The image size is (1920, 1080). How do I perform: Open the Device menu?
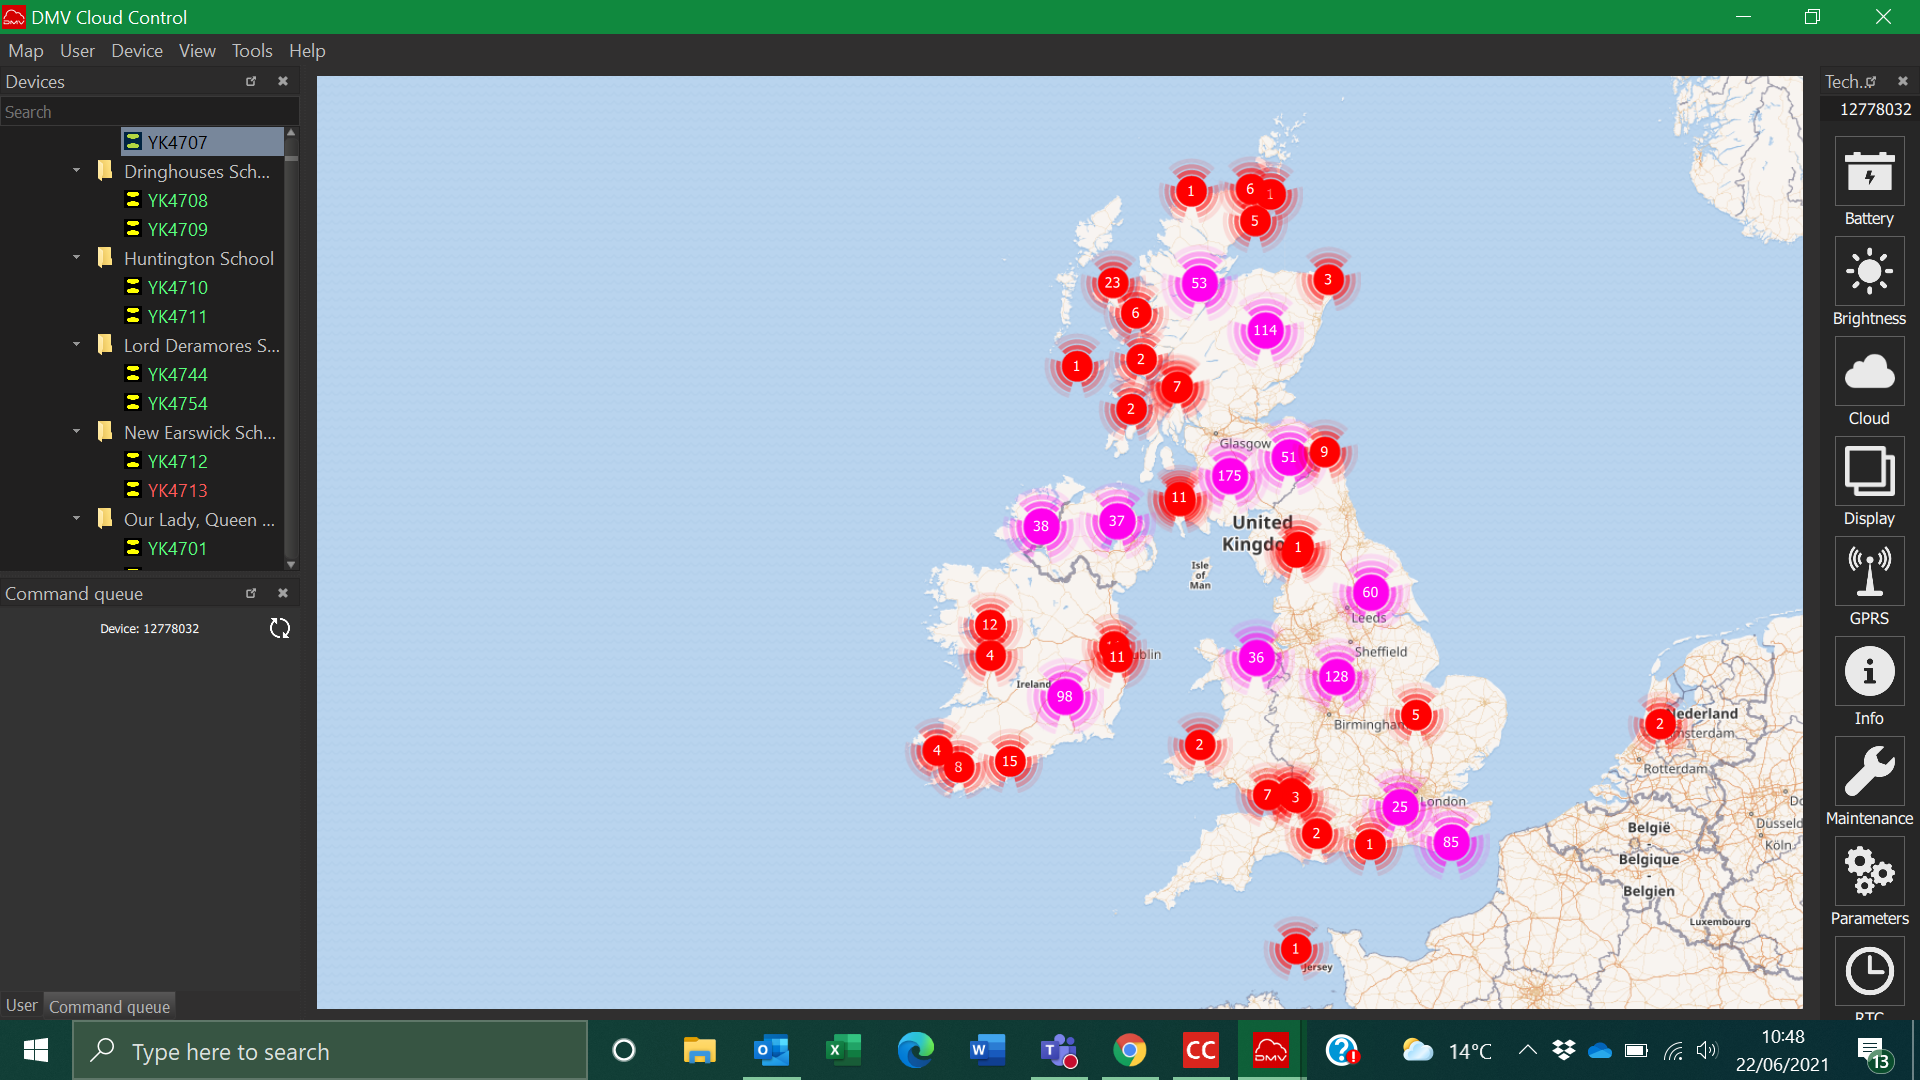136,51
